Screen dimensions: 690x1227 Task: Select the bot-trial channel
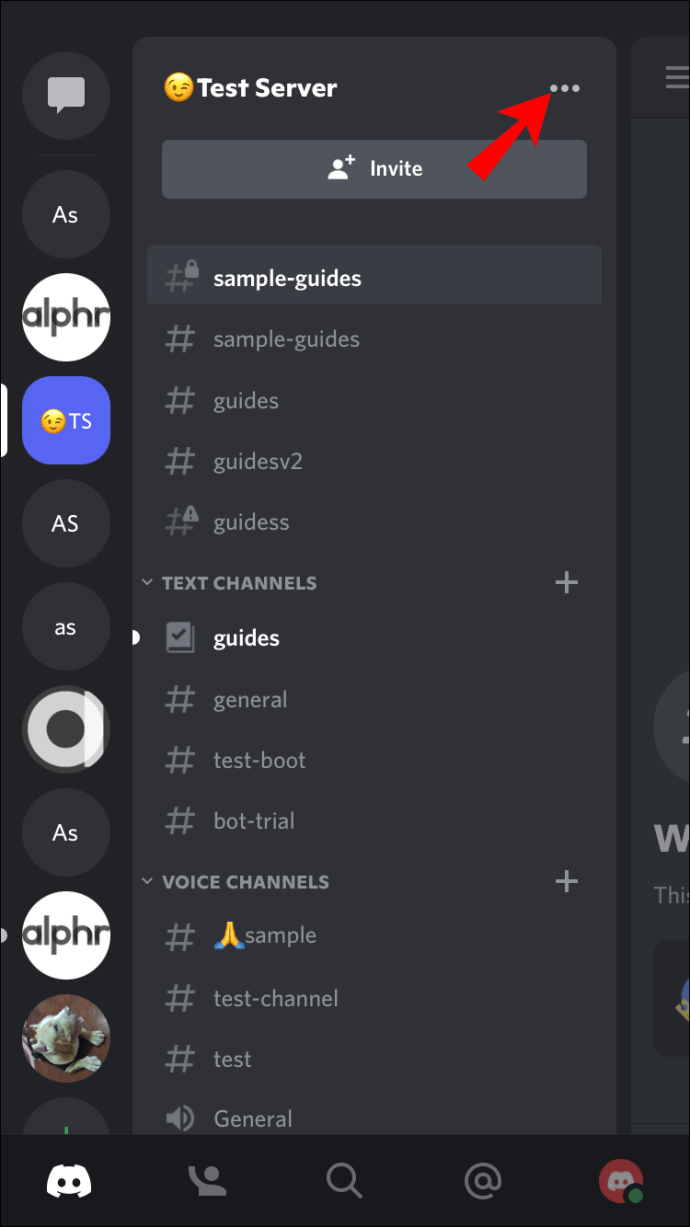pyautogui.click(x=374, y=821)
